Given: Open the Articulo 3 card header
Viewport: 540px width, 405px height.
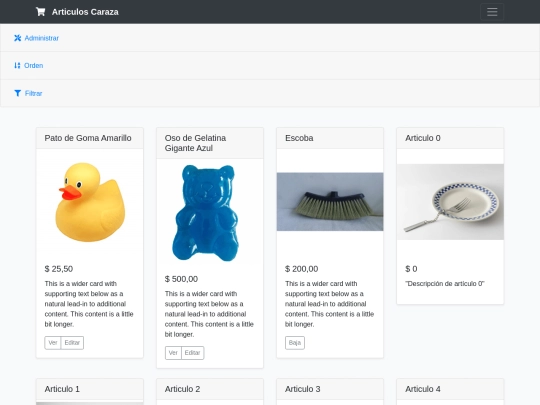Looking at the screenshot, I should pos(330,389).
